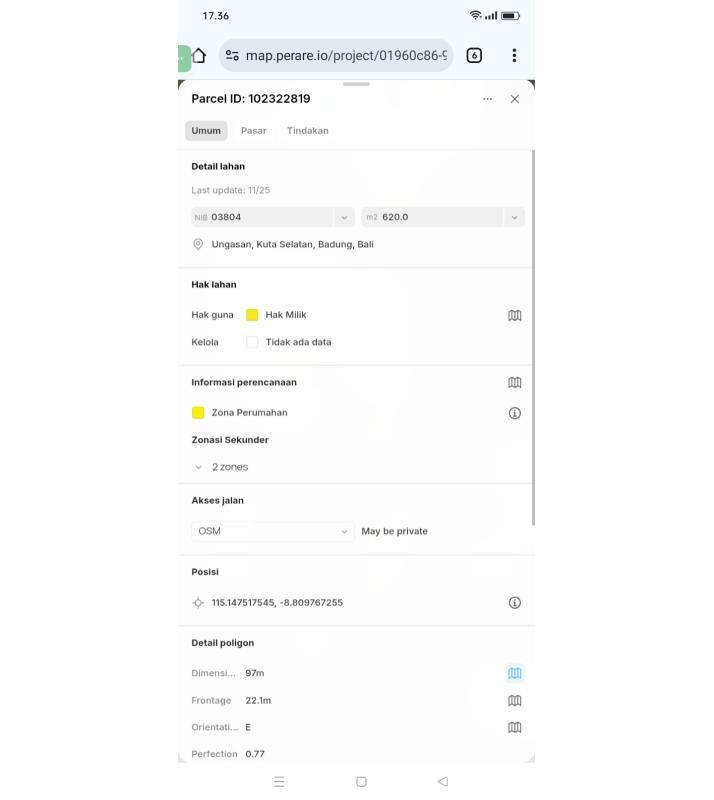Open the map icon beside Informasi perencanaan
The height and width of the screenshot is (800, 714).
pos(514,382)
